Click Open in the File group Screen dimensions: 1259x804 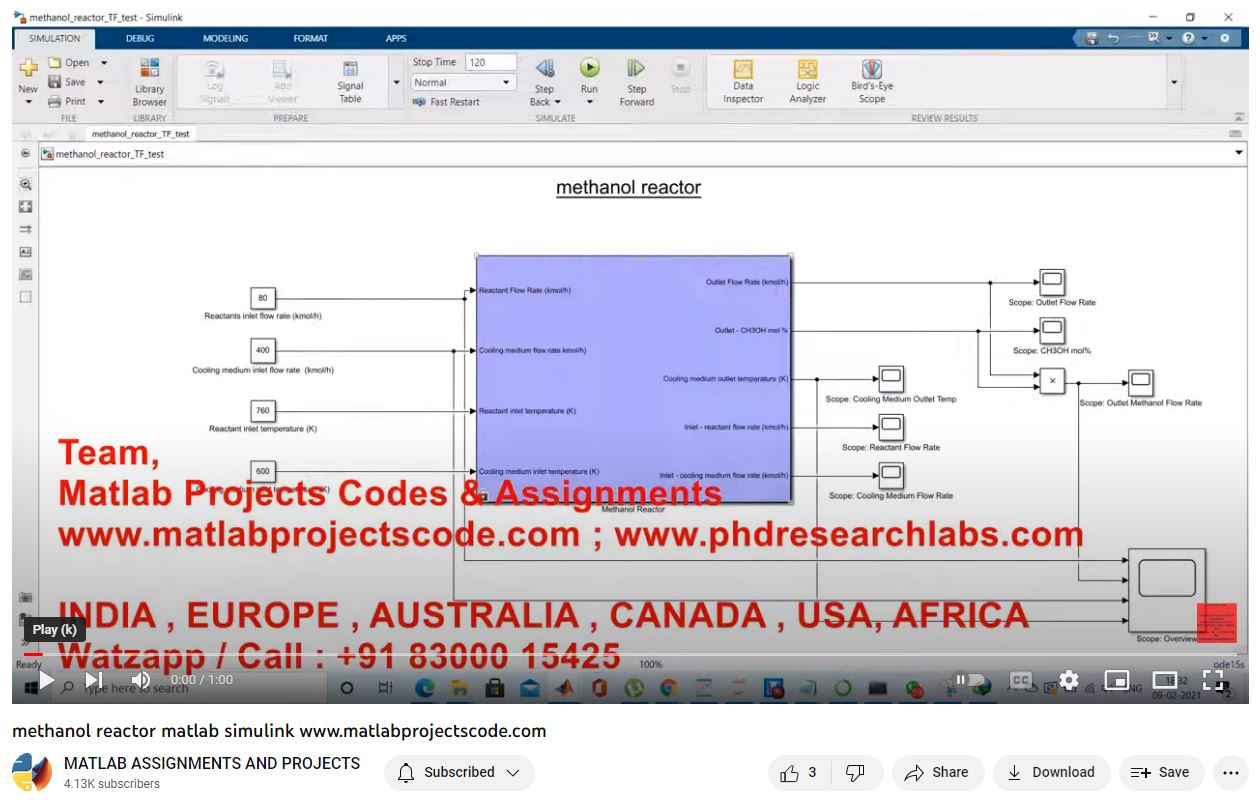point(69,63)
